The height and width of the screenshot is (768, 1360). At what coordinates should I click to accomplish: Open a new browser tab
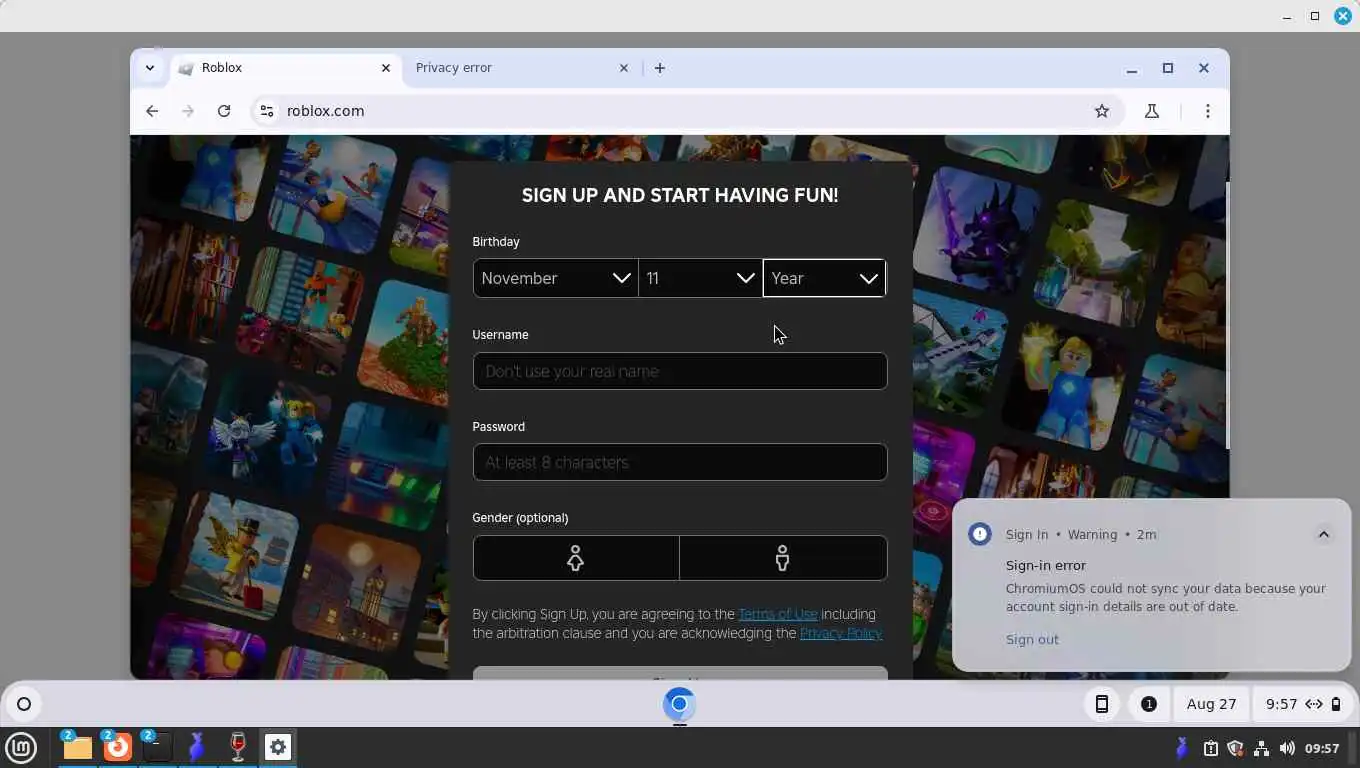point(660,68)
